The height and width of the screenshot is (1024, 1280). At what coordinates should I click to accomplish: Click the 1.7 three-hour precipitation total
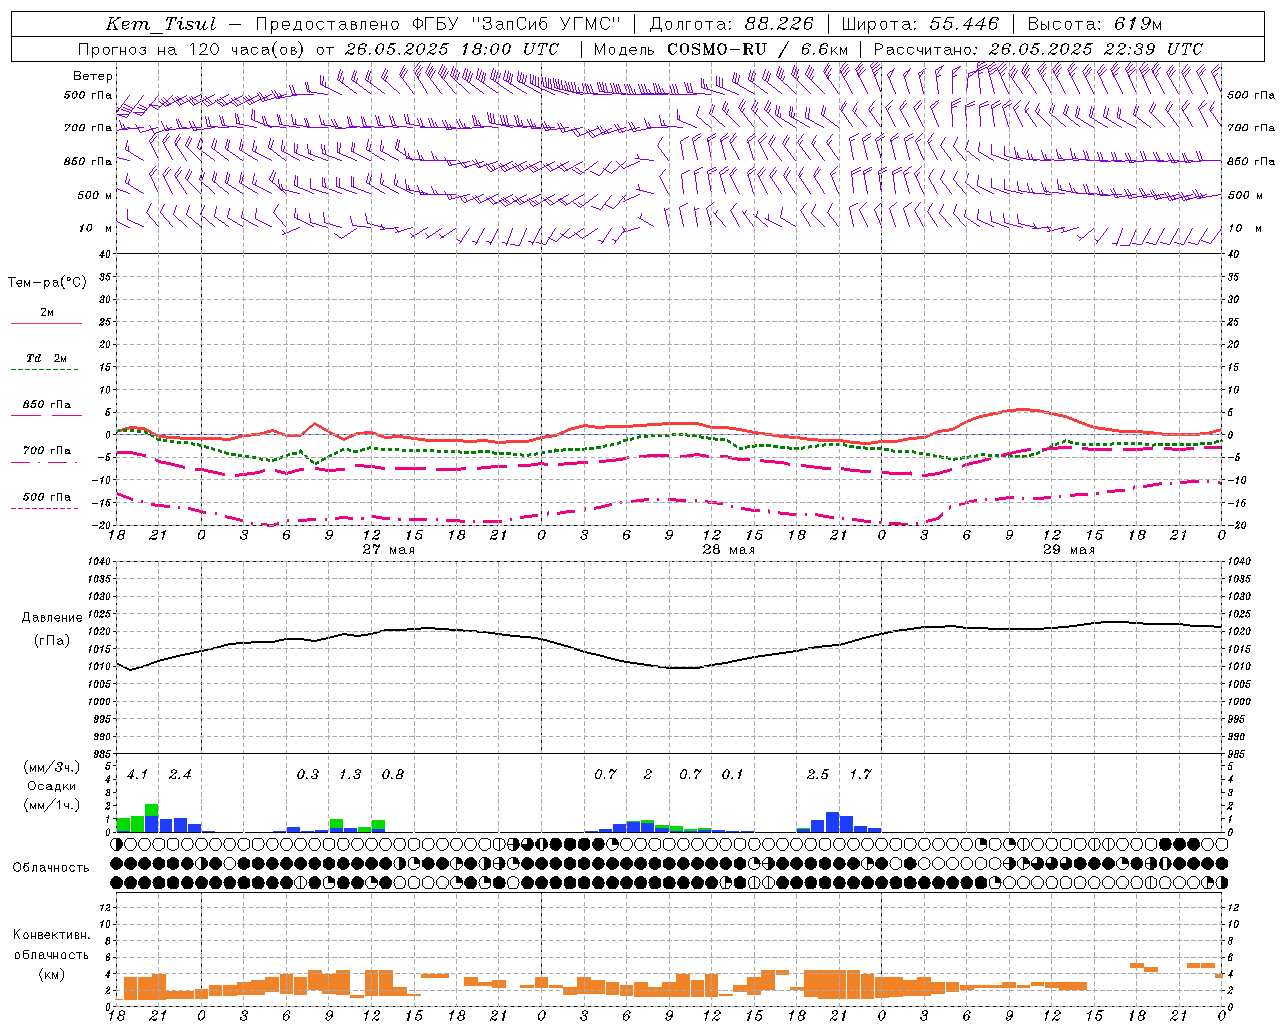pyautogui.click(x=861, y=774)
